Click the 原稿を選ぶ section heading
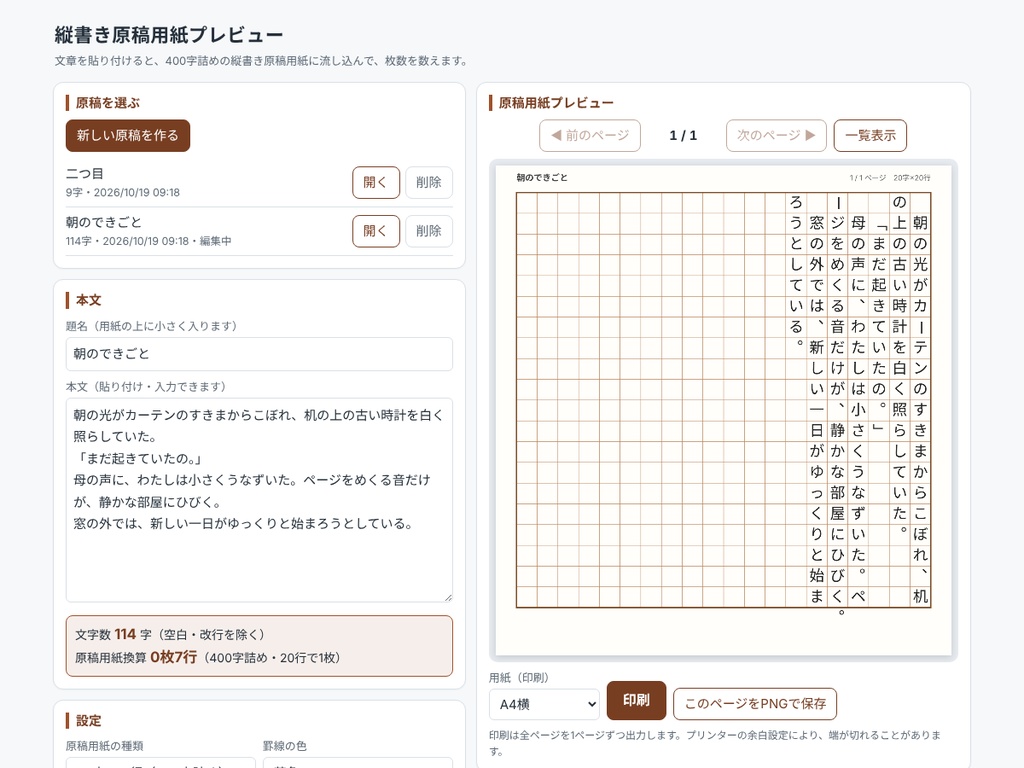The height and width of the screenshot is (768, 1024). 108,103
